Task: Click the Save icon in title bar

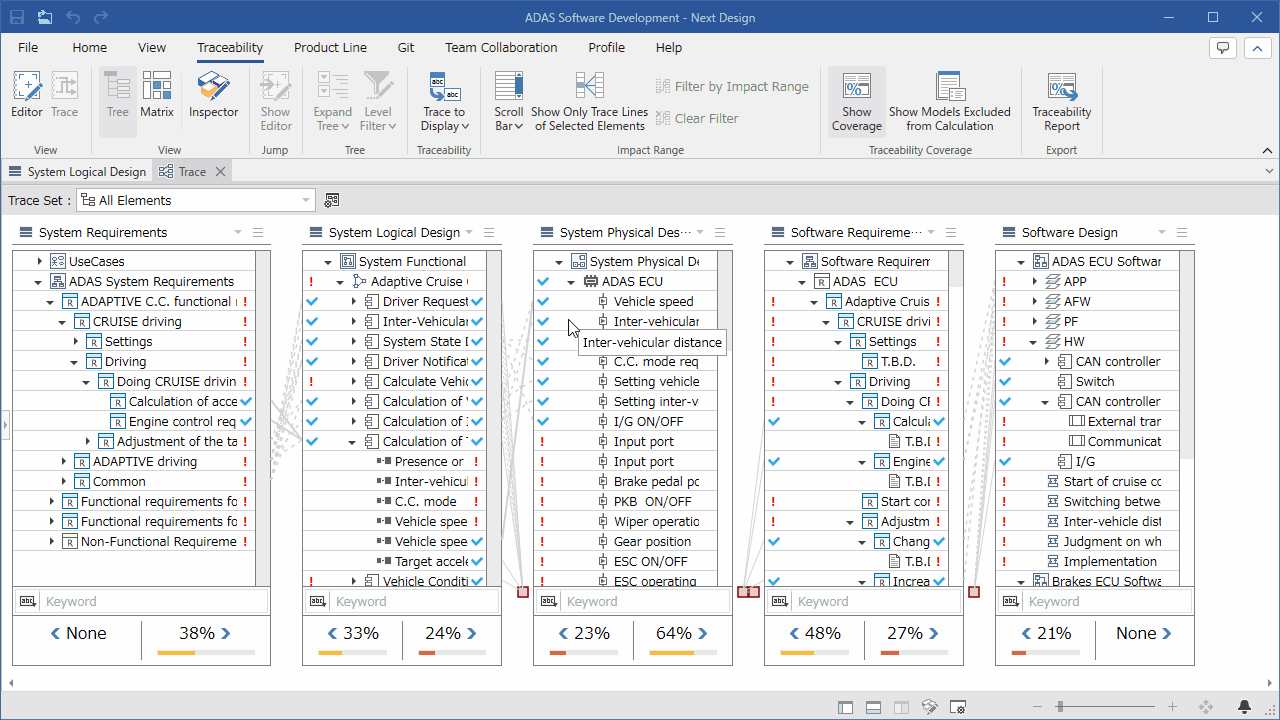Action: click(17, 17)
